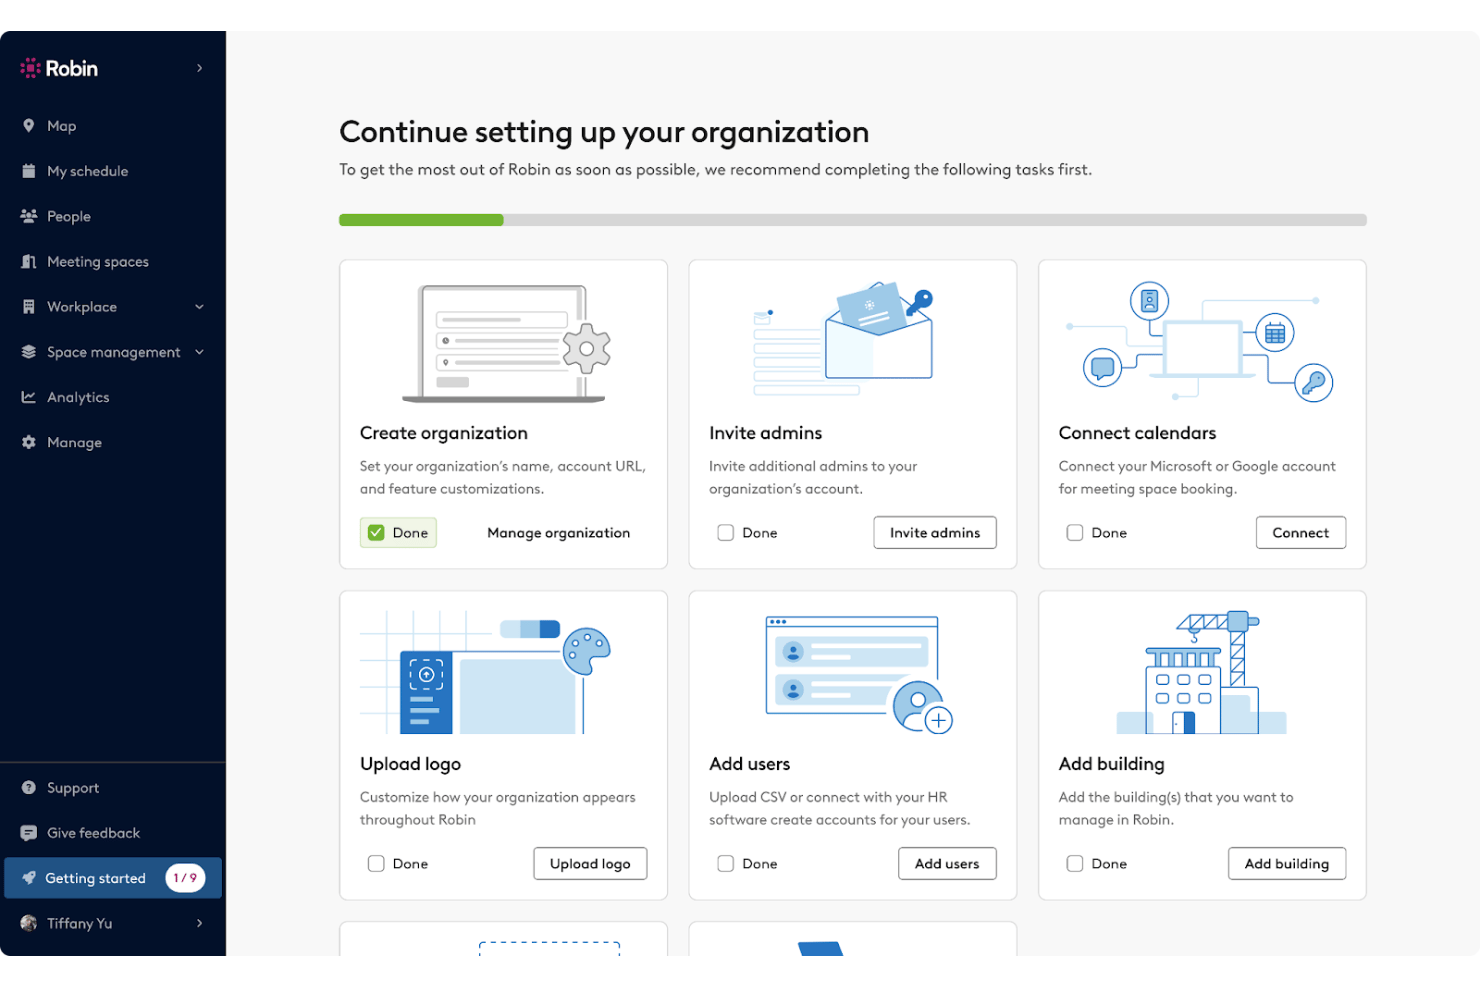
Task: Click the Add building button
Action: [1287, 864]
